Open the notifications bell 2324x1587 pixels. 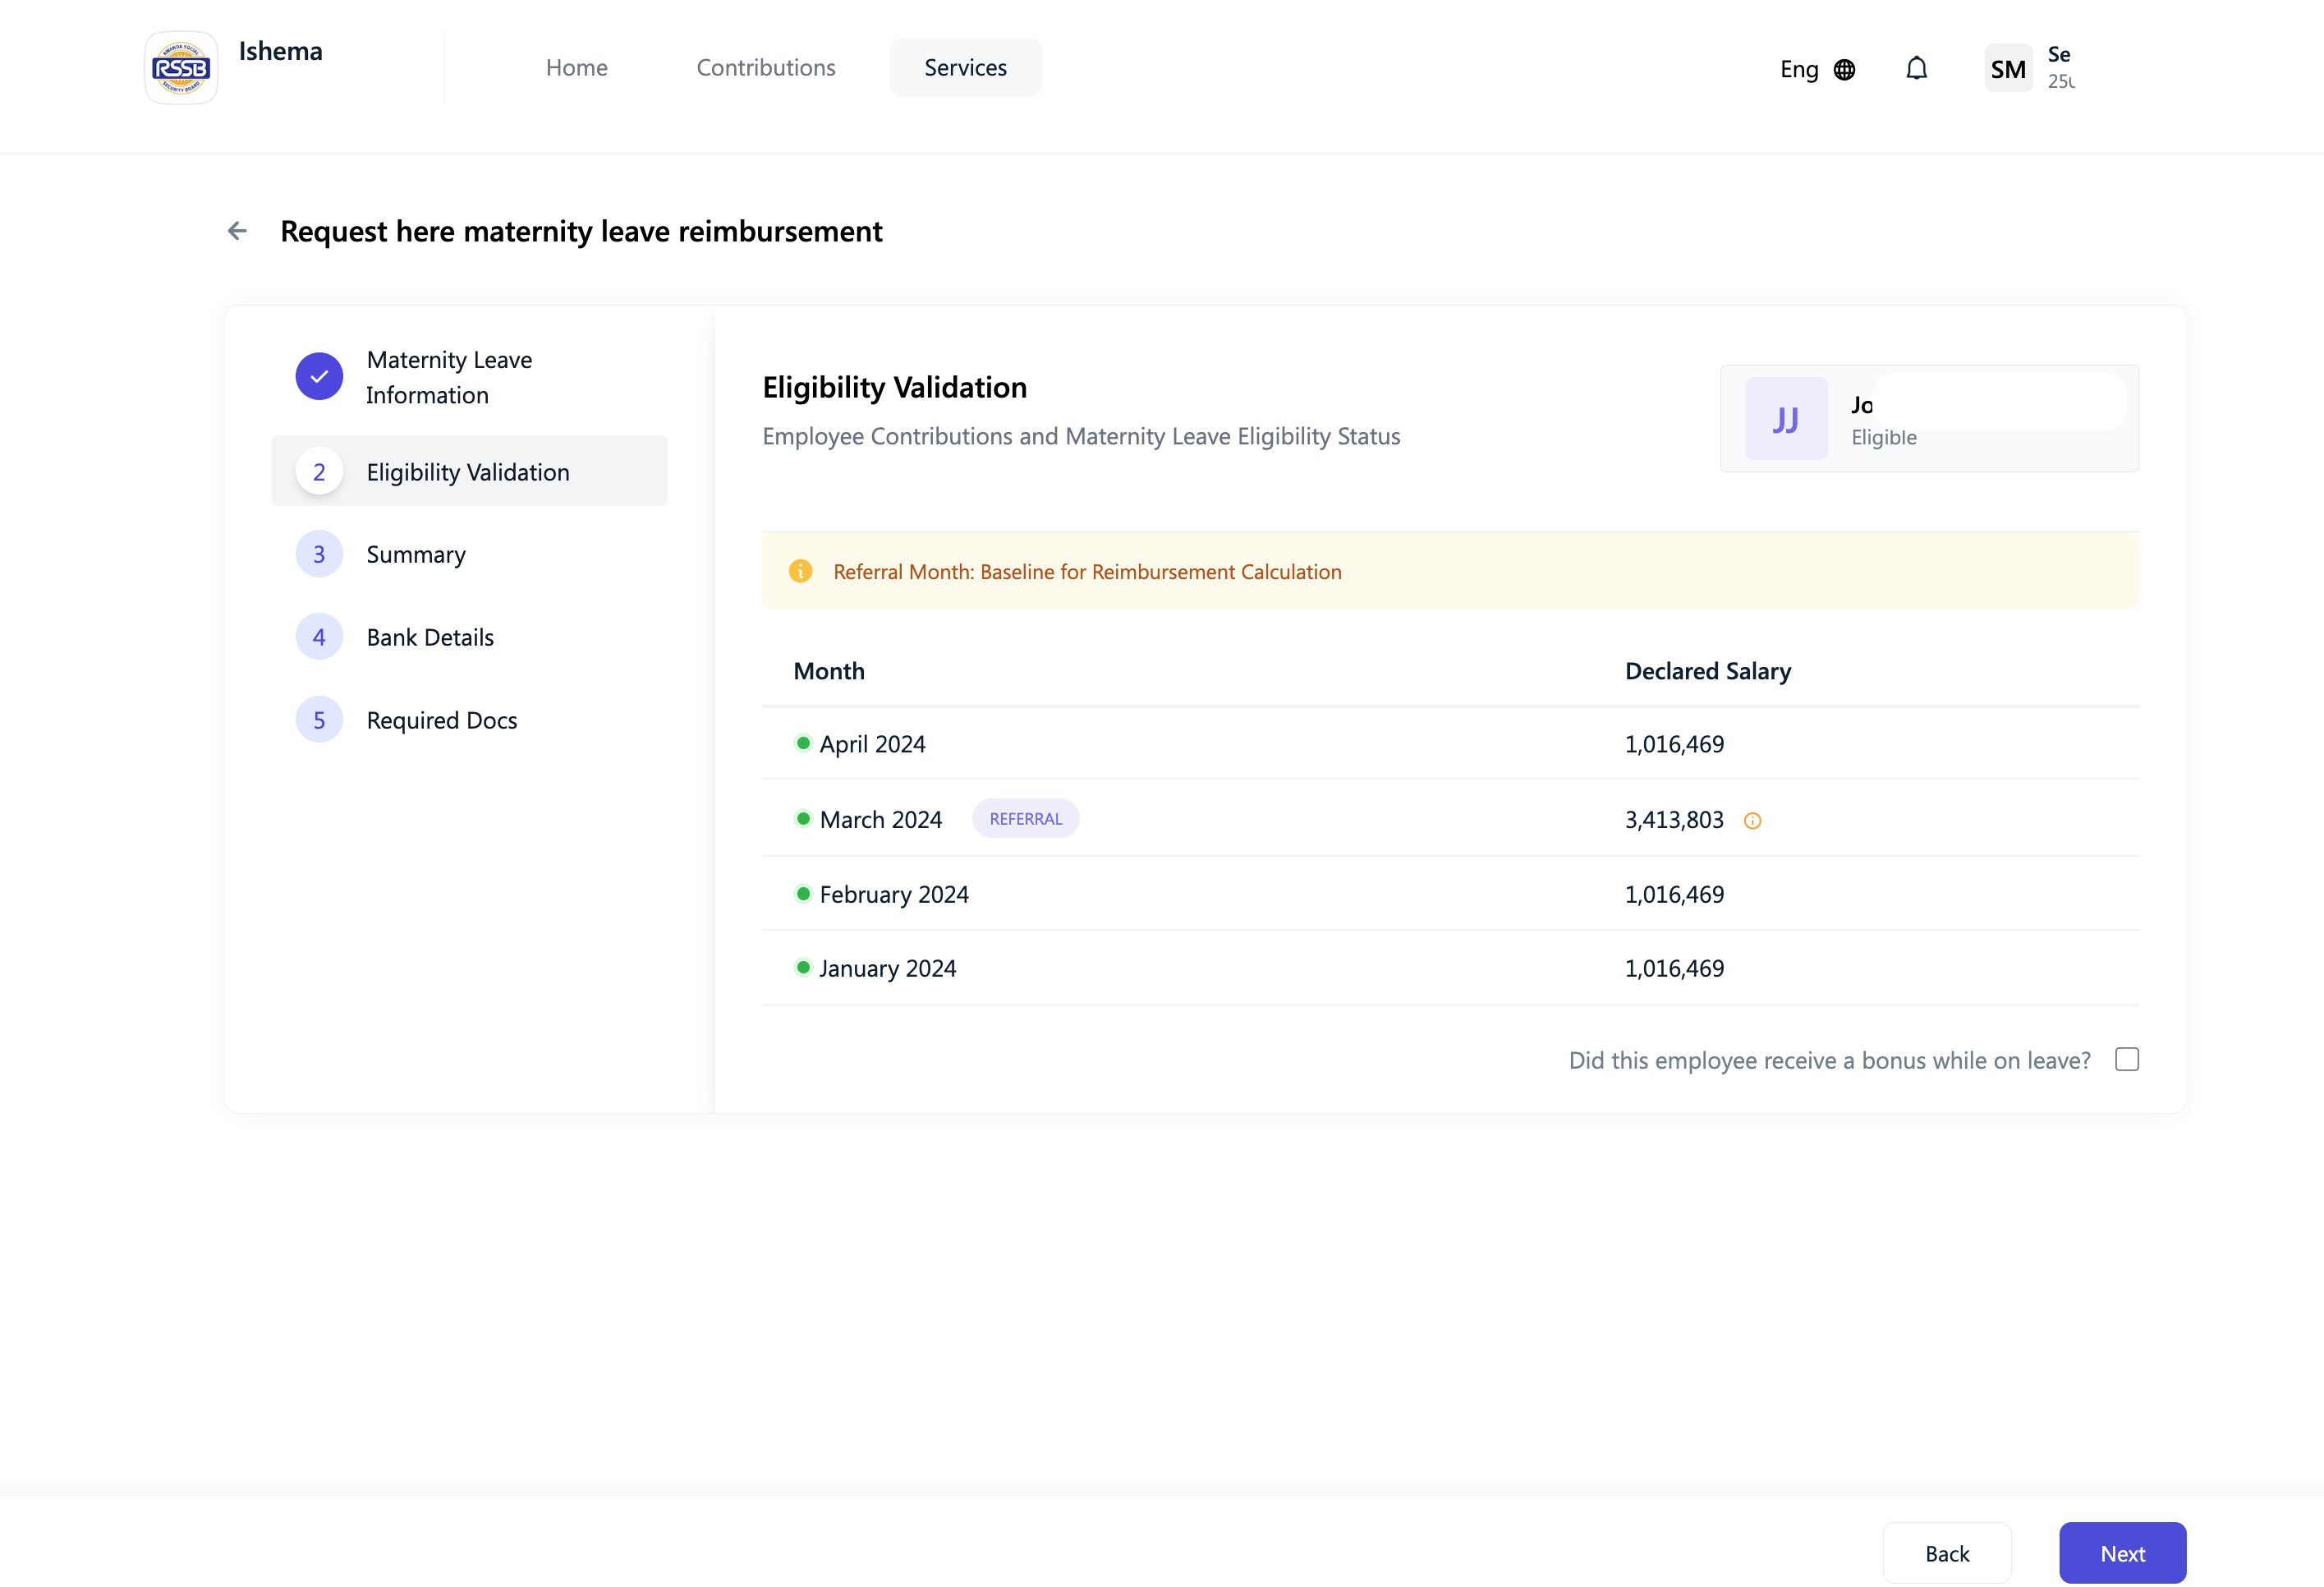pos(1916,68)
